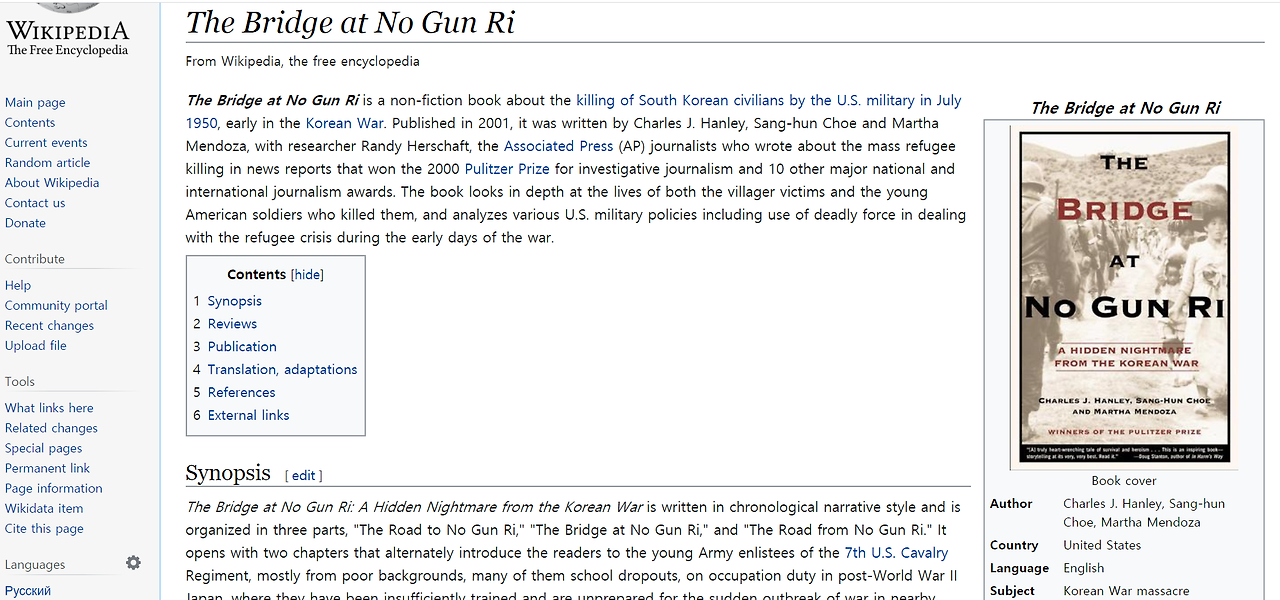Click the Languages sidebar heading
Screen dimensions: 1280x600
pos(35,565)
